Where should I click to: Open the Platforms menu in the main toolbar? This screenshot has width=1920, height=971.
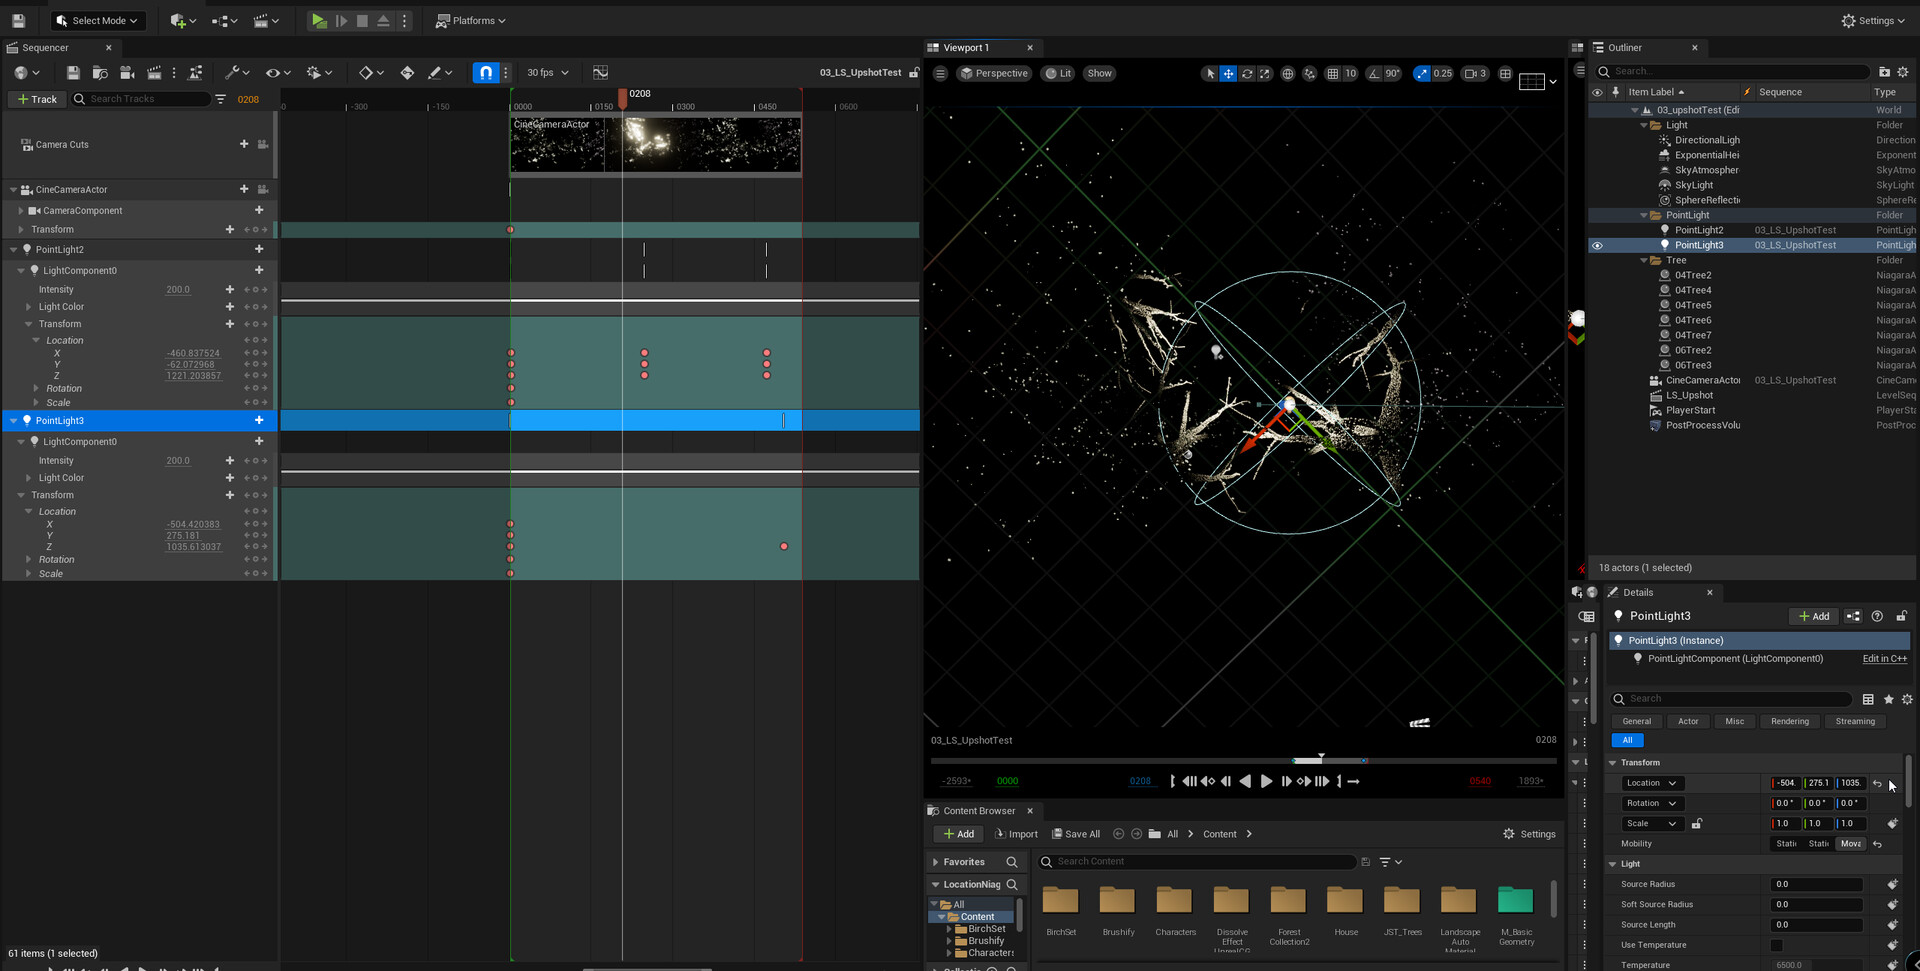click(x=470, y=20)
